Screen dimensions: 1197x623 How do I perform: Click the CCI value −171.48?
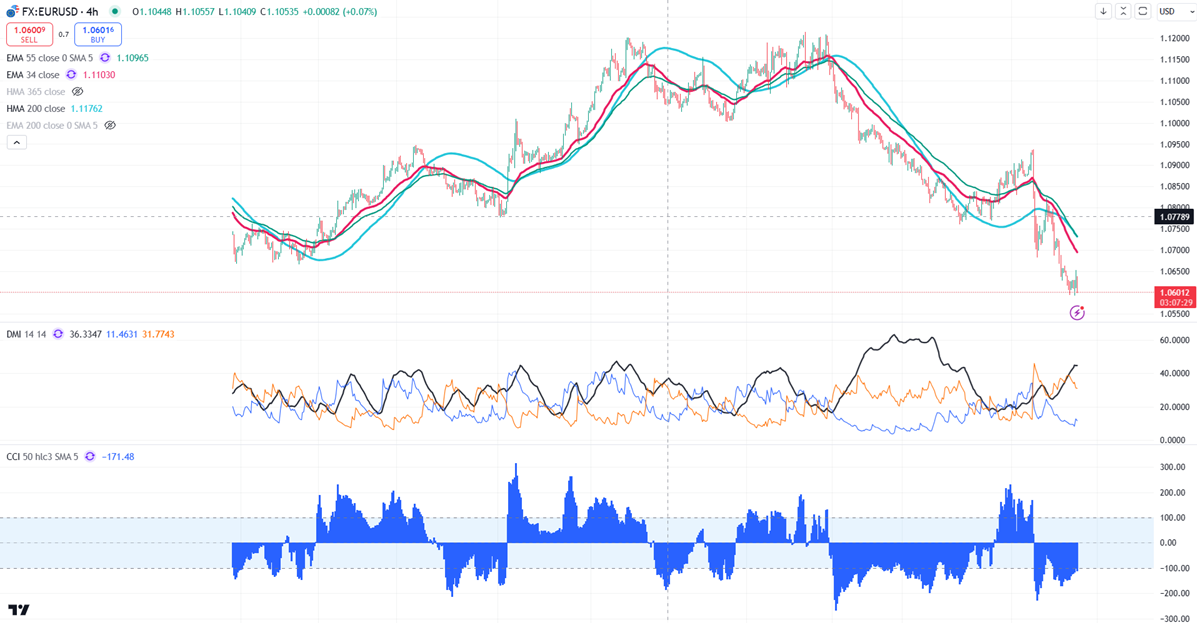(x=118, y=457)
